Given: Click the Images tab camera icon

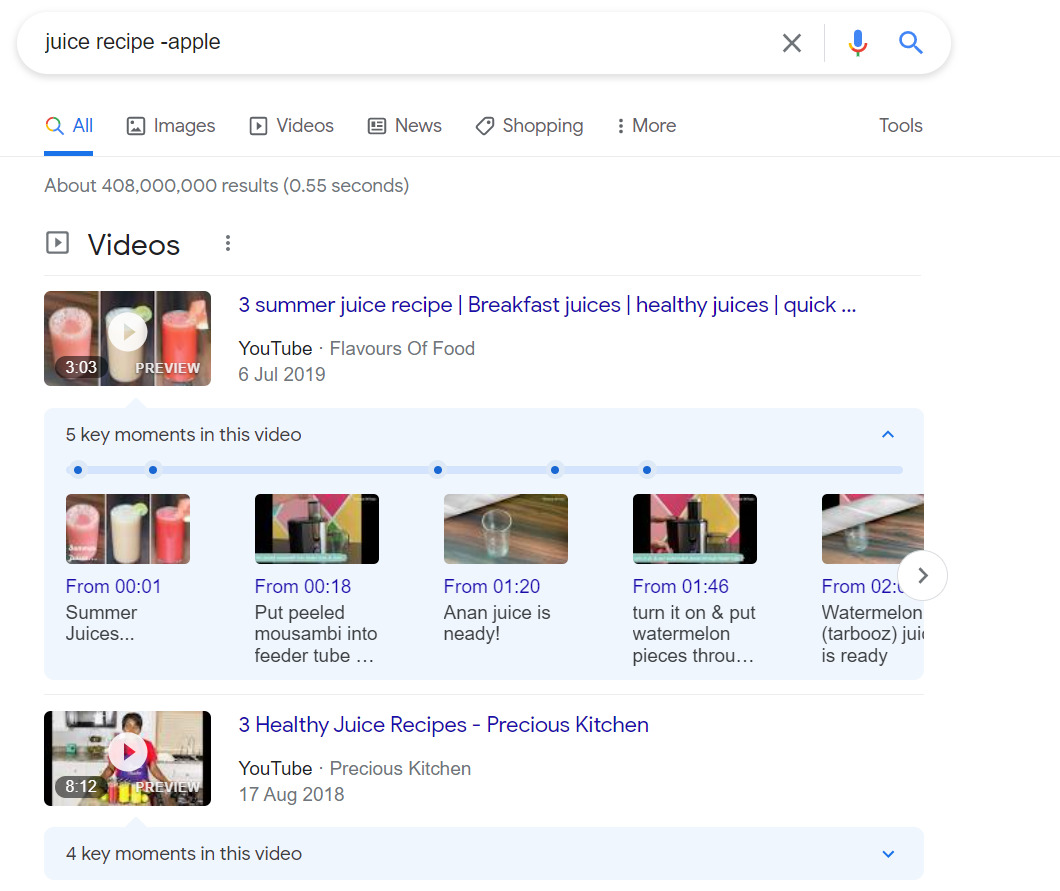Looking at the screenshot, I should tap(134, 125).
